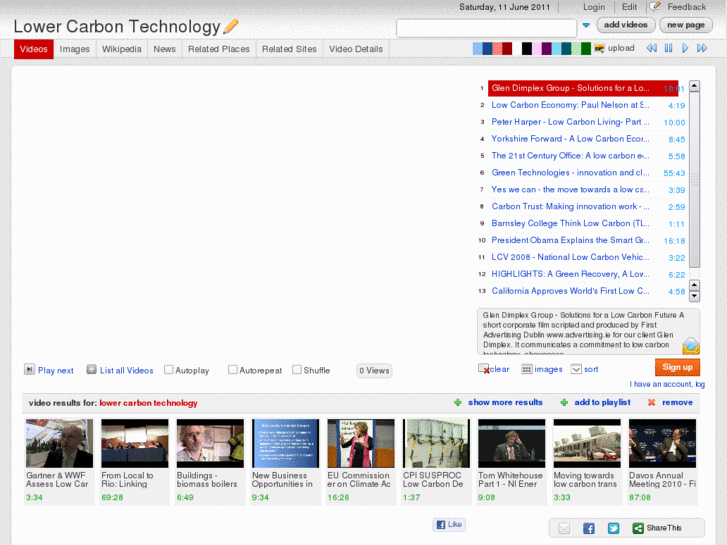Play California Approves World's First Low Carbon item
This screenshot has height=545, width=727.
tap(570, 291)
